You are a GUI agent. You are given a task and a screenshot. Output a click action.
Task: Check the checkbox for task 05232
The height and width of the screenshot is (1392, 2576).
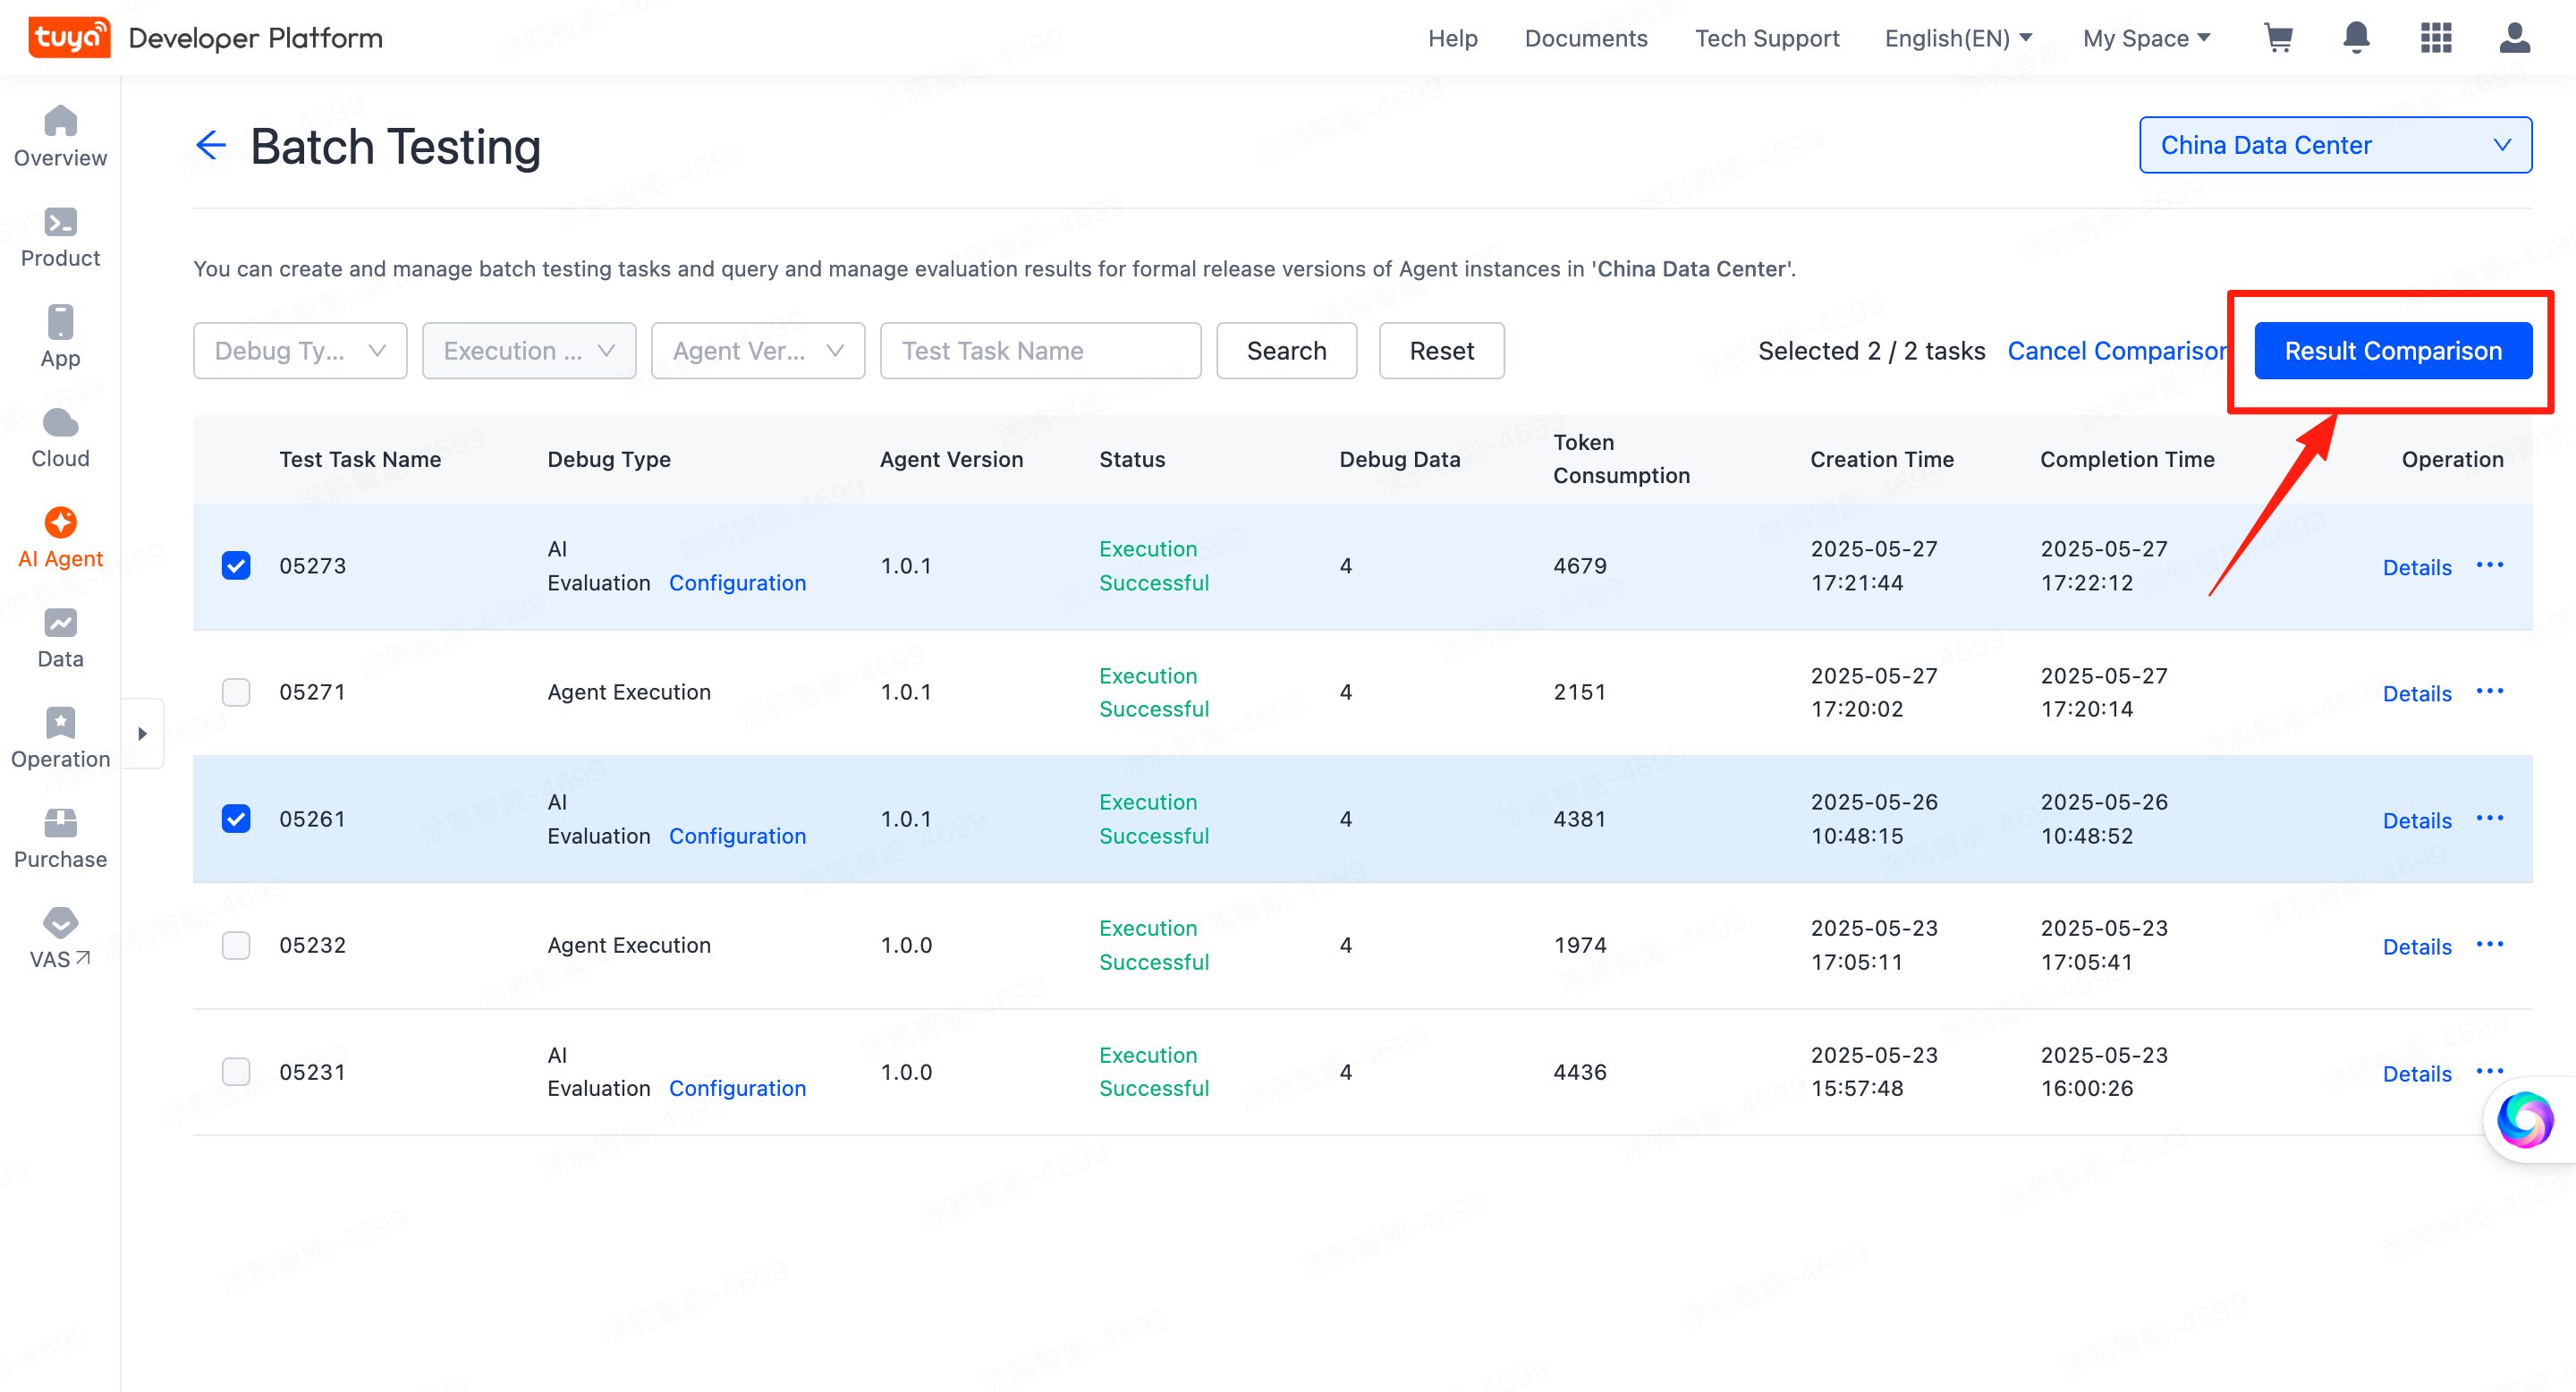coord(236,945)
